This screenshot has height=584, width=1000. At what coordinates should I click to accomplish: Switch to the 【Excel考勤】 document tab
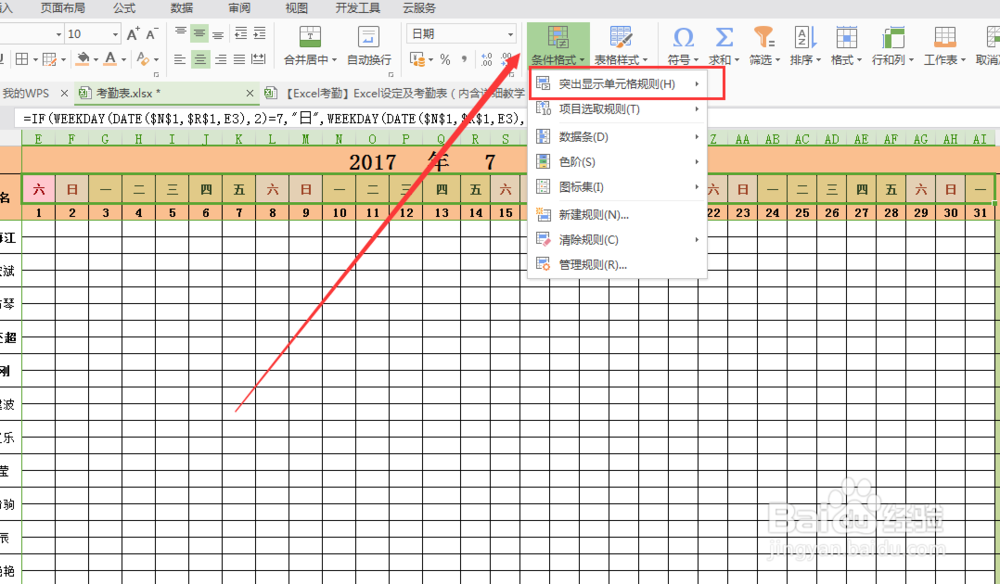(397, 93)
